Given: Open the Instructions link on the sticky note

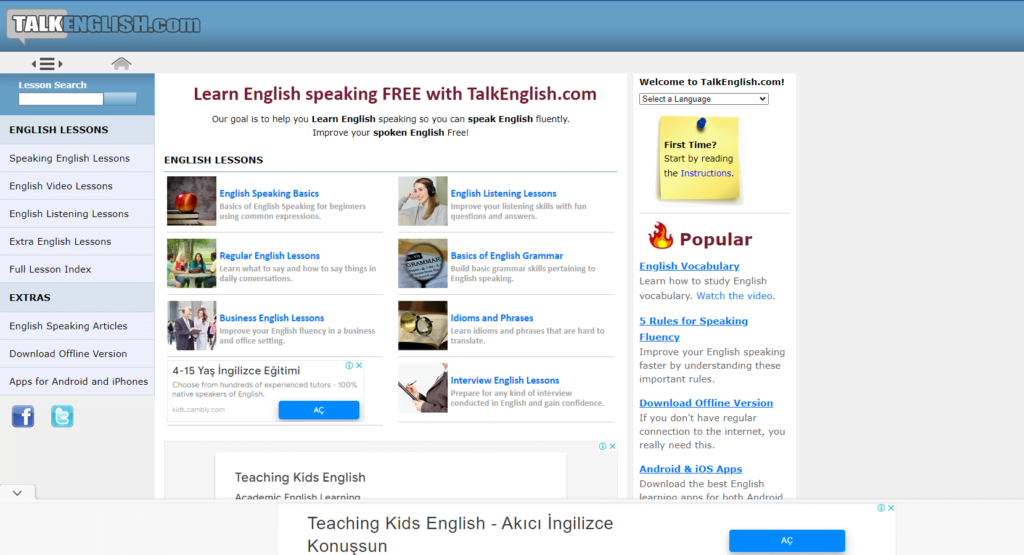Looking at the screenshot, I should coord(706,173).
